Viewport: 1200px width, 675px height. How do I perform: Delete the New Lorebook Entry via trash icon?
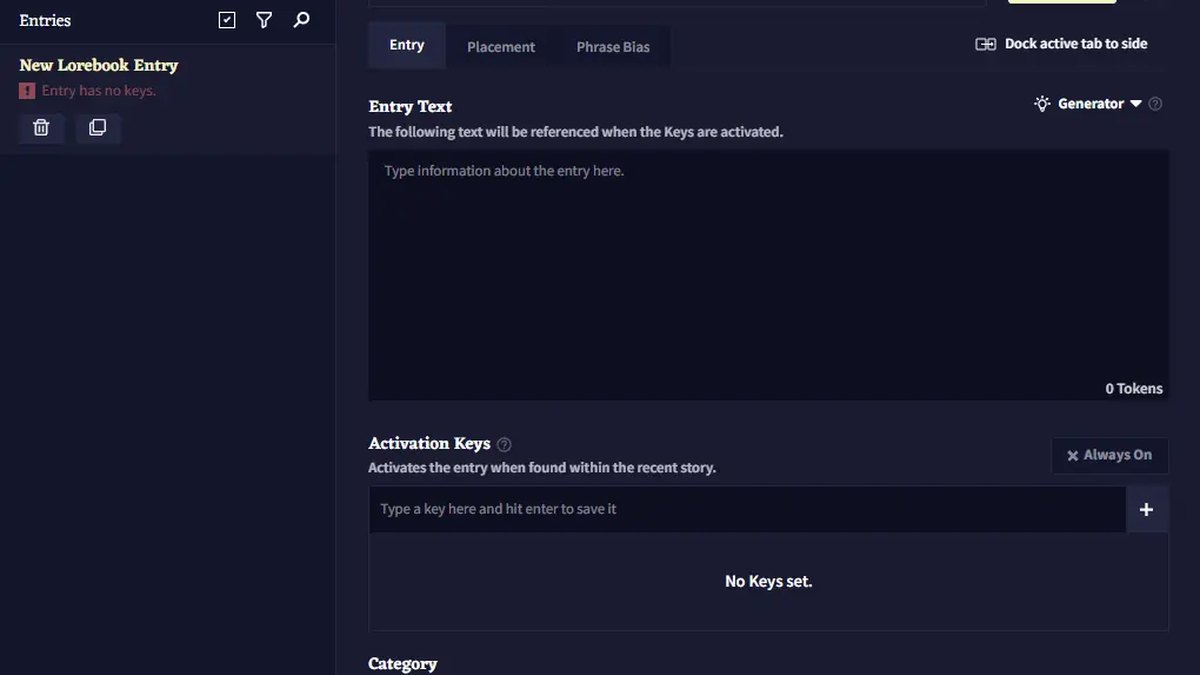(x=41, y=127)
